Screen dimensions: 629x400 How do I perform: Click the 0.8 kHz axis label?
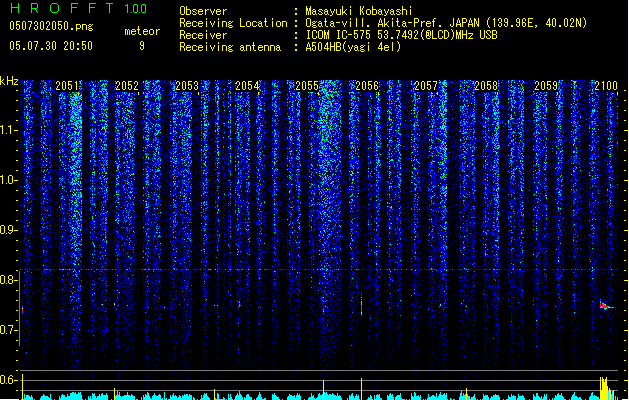[9, 280]
